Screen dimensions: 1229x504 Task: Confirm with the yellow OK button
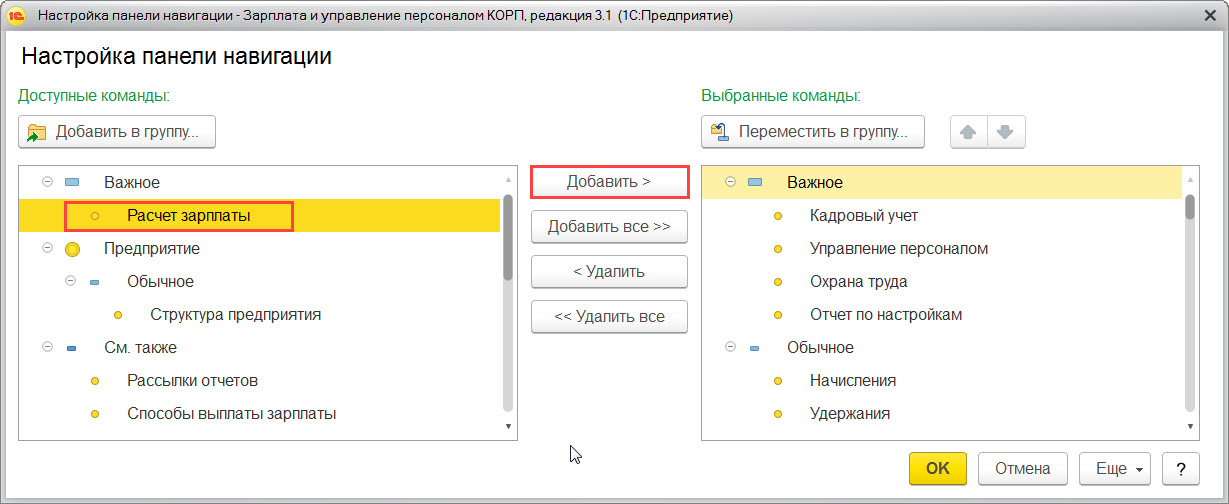(x=938, y=468)
